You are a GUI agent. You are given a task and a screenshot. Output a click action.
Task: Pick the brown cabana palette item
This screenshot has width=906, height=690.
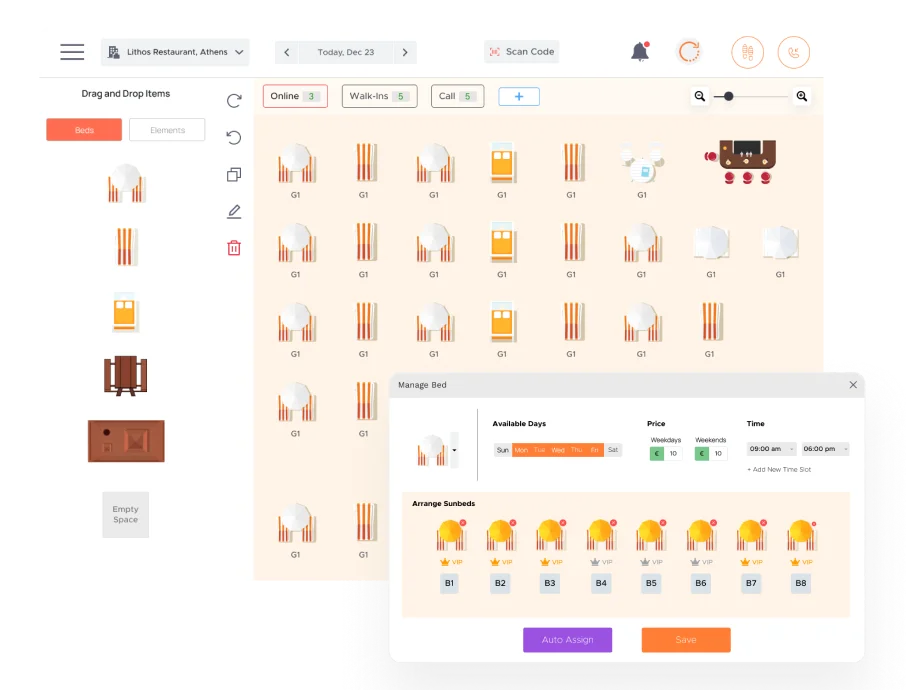126,441
